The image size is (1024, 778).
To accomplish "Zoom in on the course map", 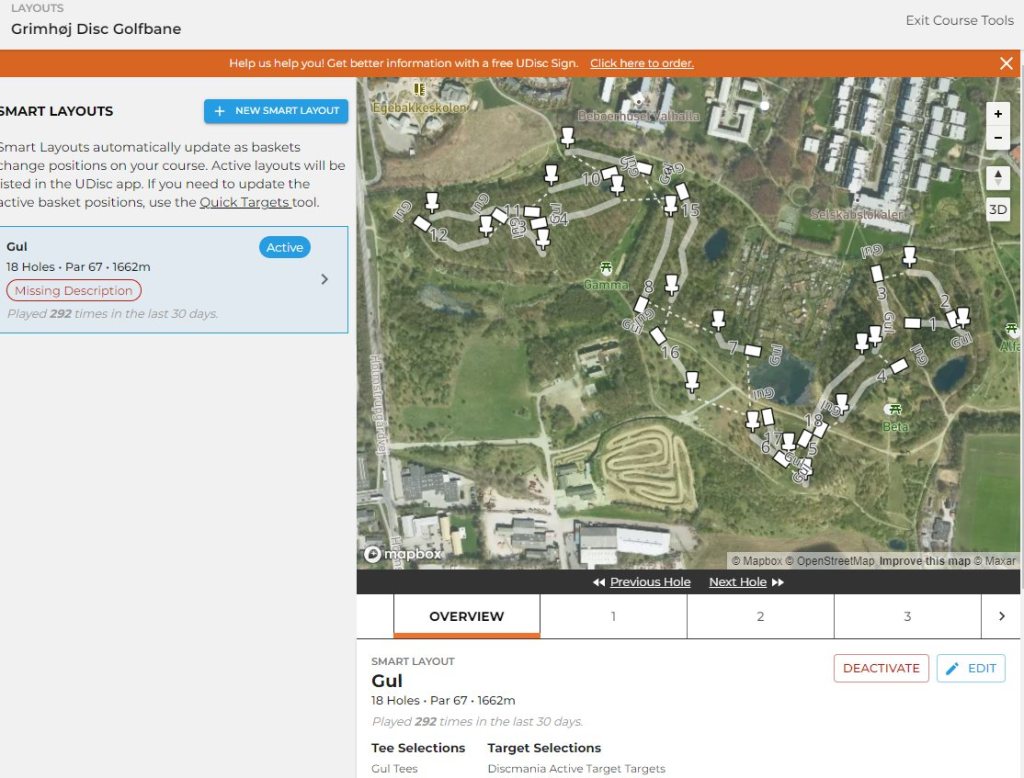I will (x=998, y=114).
